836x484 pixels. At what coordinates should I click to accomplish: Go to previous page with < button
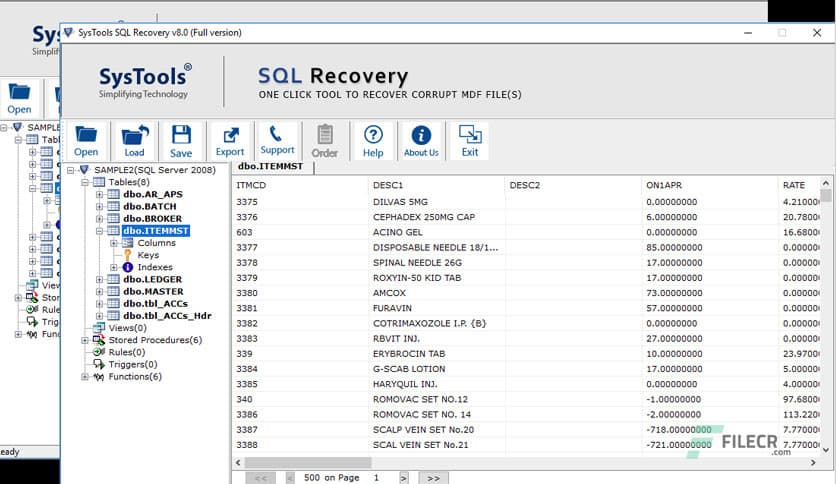click(290, 478)
